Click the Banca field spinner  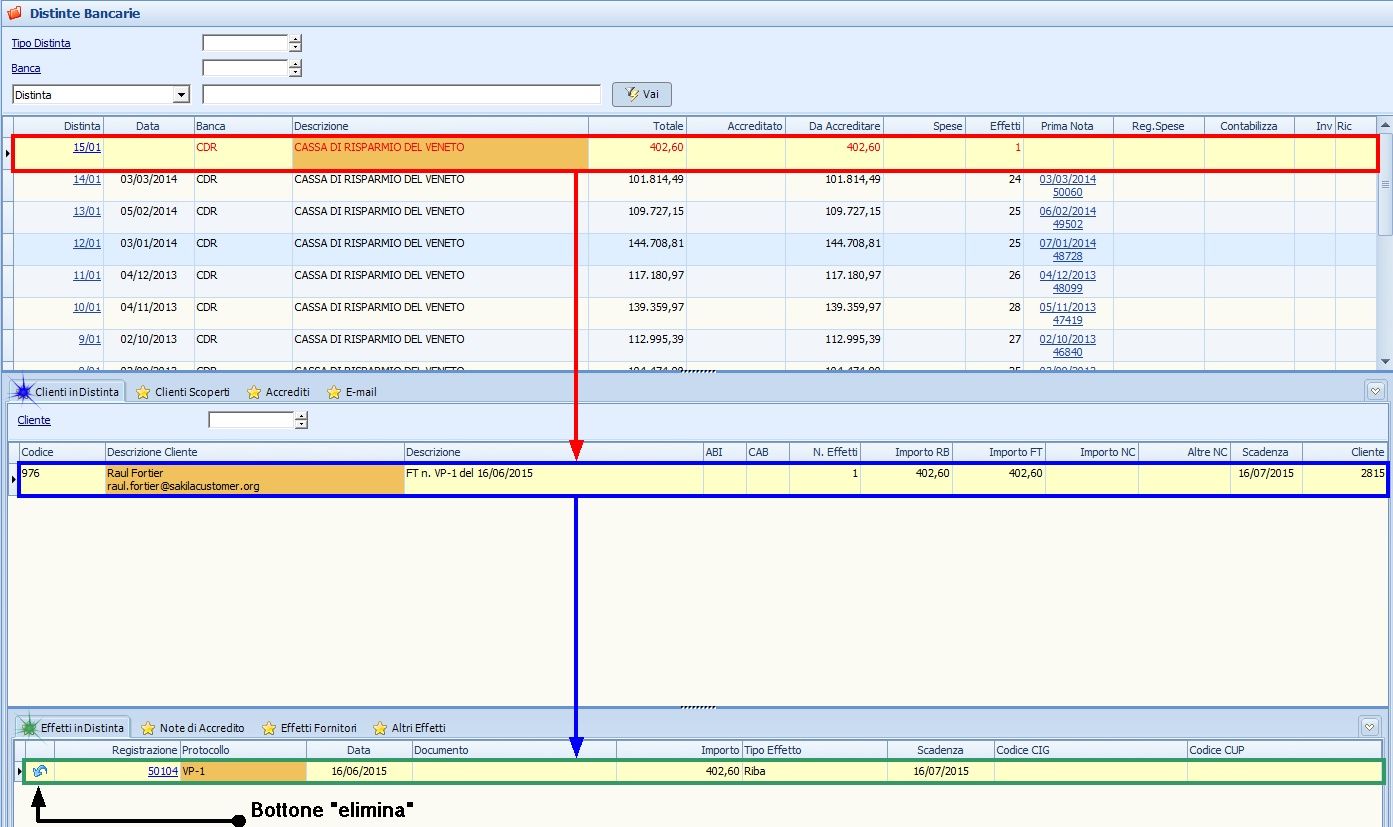295,68
